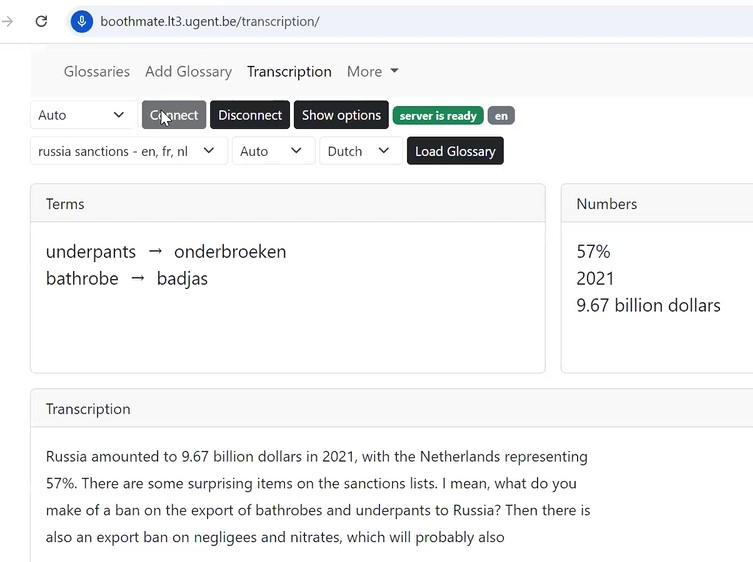
Task: Go to the Add Glossary page
Action: 188,72
